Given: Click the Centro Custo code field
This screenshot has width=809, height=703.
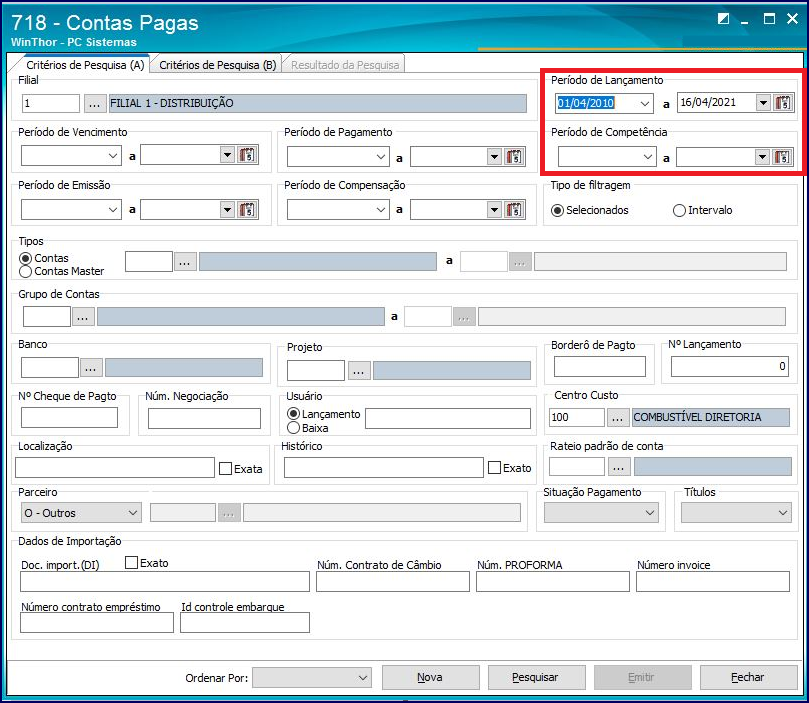Looking at the screenshot, I should [576, 417].
